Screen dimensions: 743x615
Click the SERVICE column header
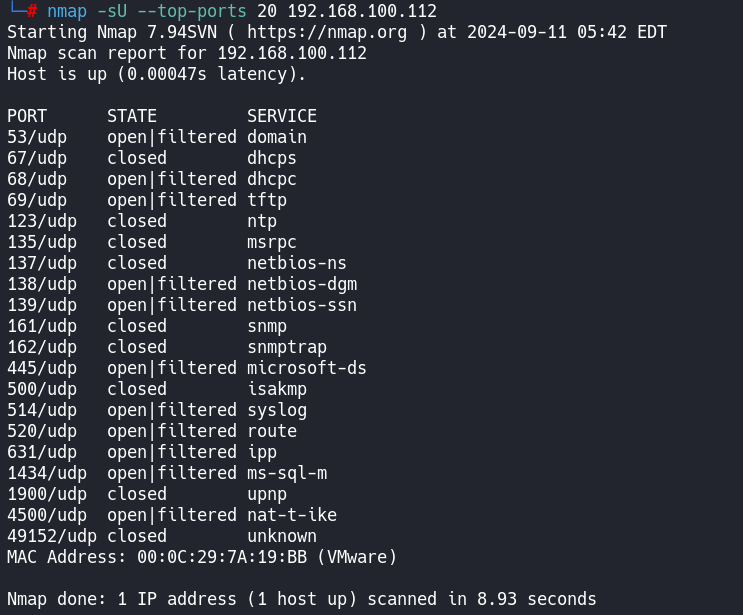point(282,116)
